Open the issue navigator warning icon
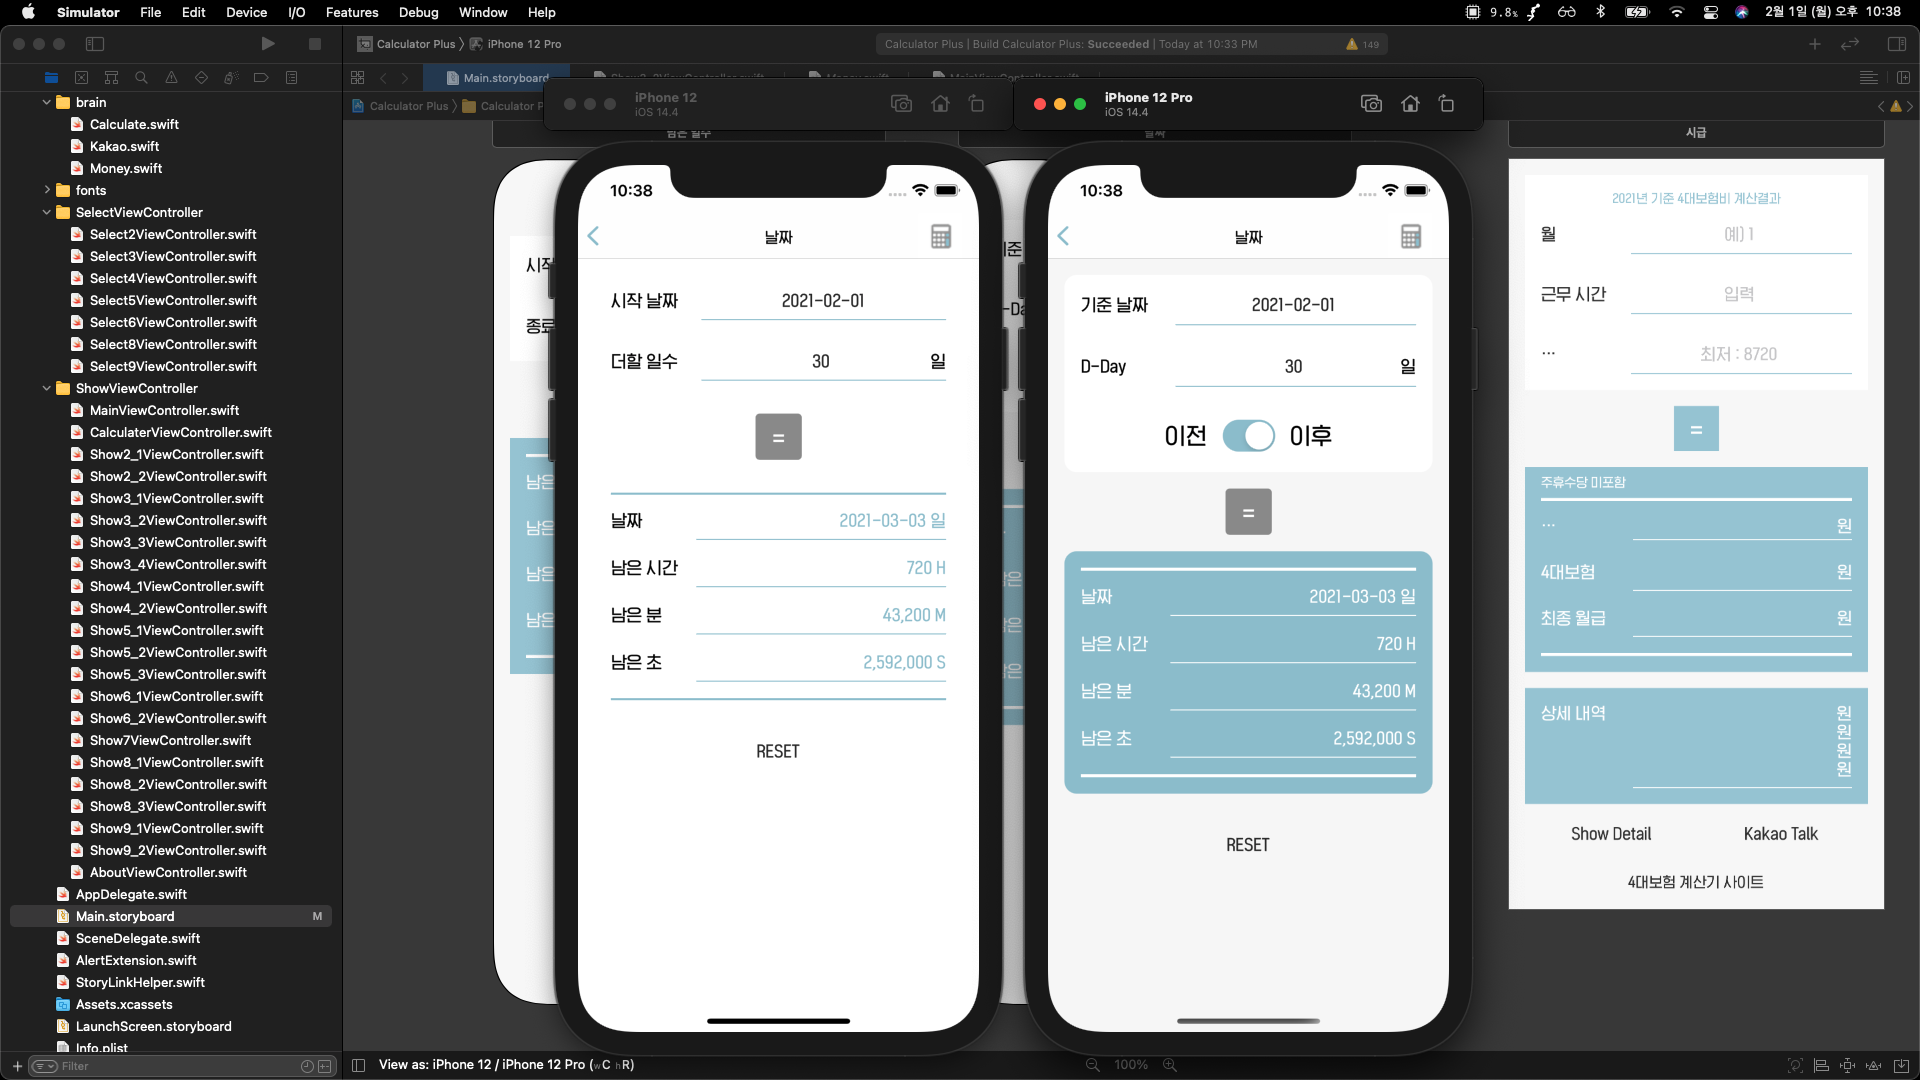Screen dimensions: 1920x1080 [x=172, y=78]
